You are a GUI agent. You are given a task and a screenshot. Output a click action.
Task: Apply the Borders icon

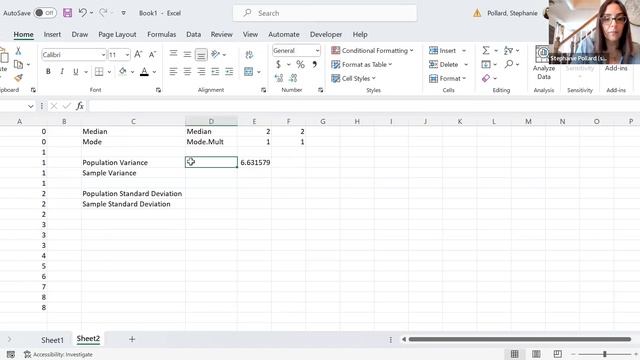99,72
